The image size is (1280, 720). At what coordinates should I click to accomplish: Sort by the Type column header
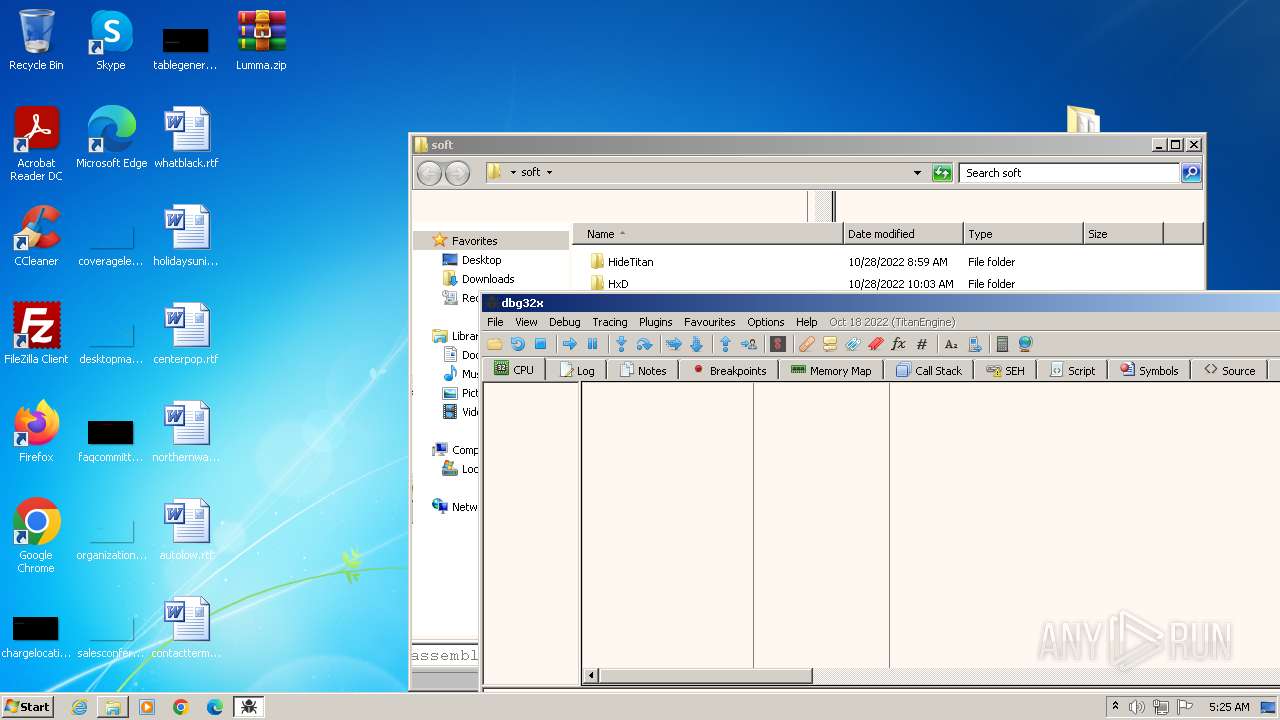(1023, 234)
